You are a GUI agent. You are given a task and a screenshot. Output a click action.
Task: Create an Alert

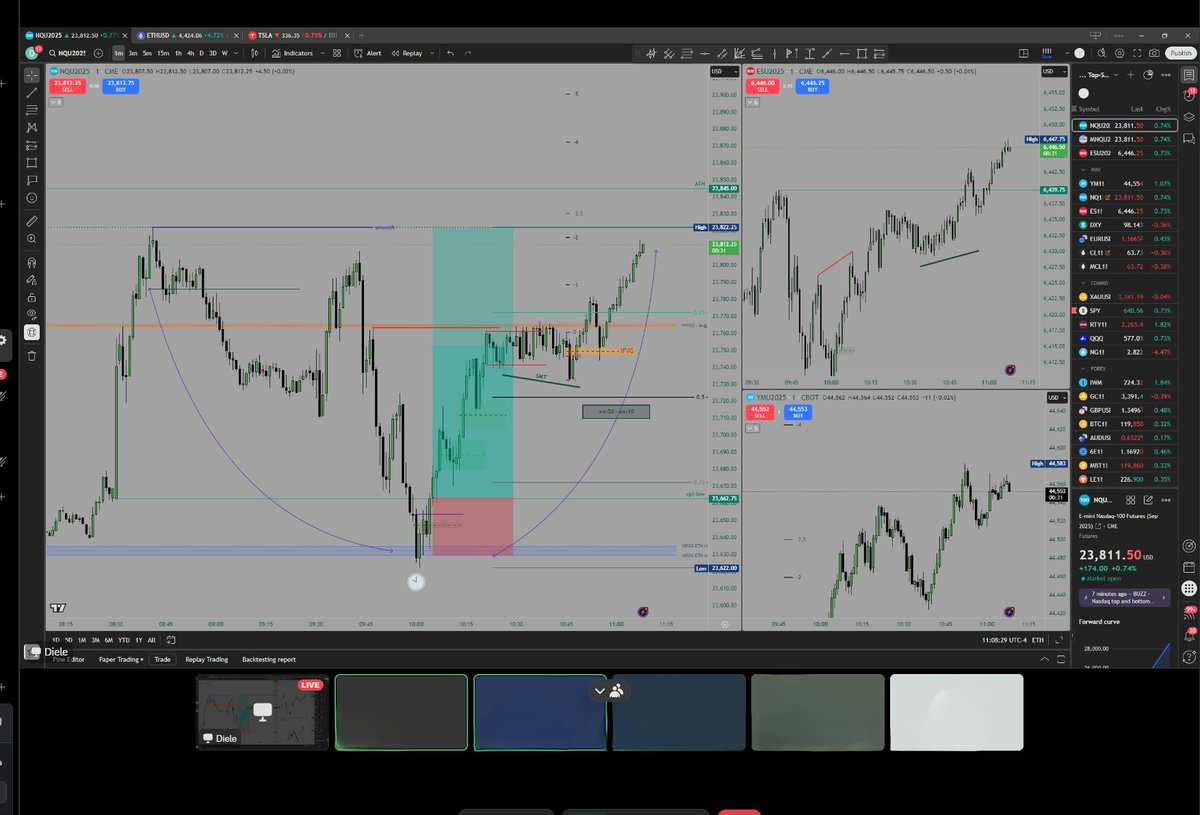click(x=367, y=53)
